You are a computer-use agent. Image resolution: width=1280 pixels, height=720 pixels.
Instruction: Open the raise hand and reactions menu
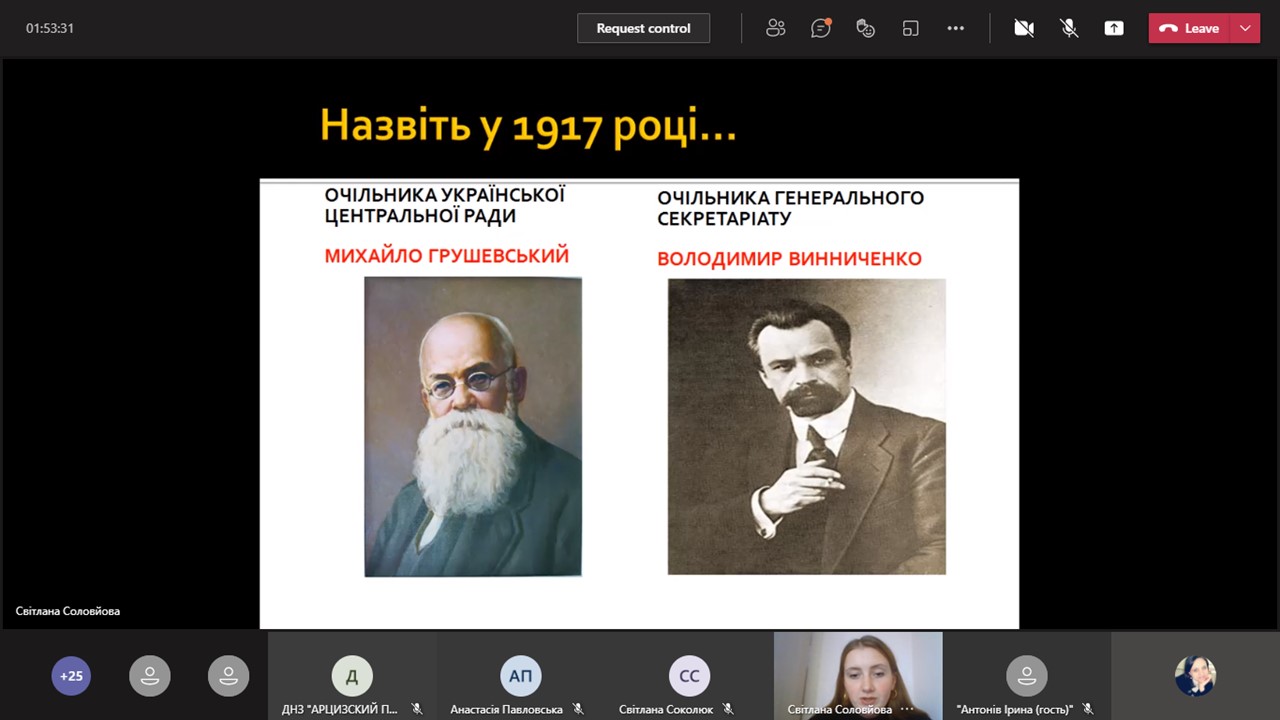pos(866,28)
